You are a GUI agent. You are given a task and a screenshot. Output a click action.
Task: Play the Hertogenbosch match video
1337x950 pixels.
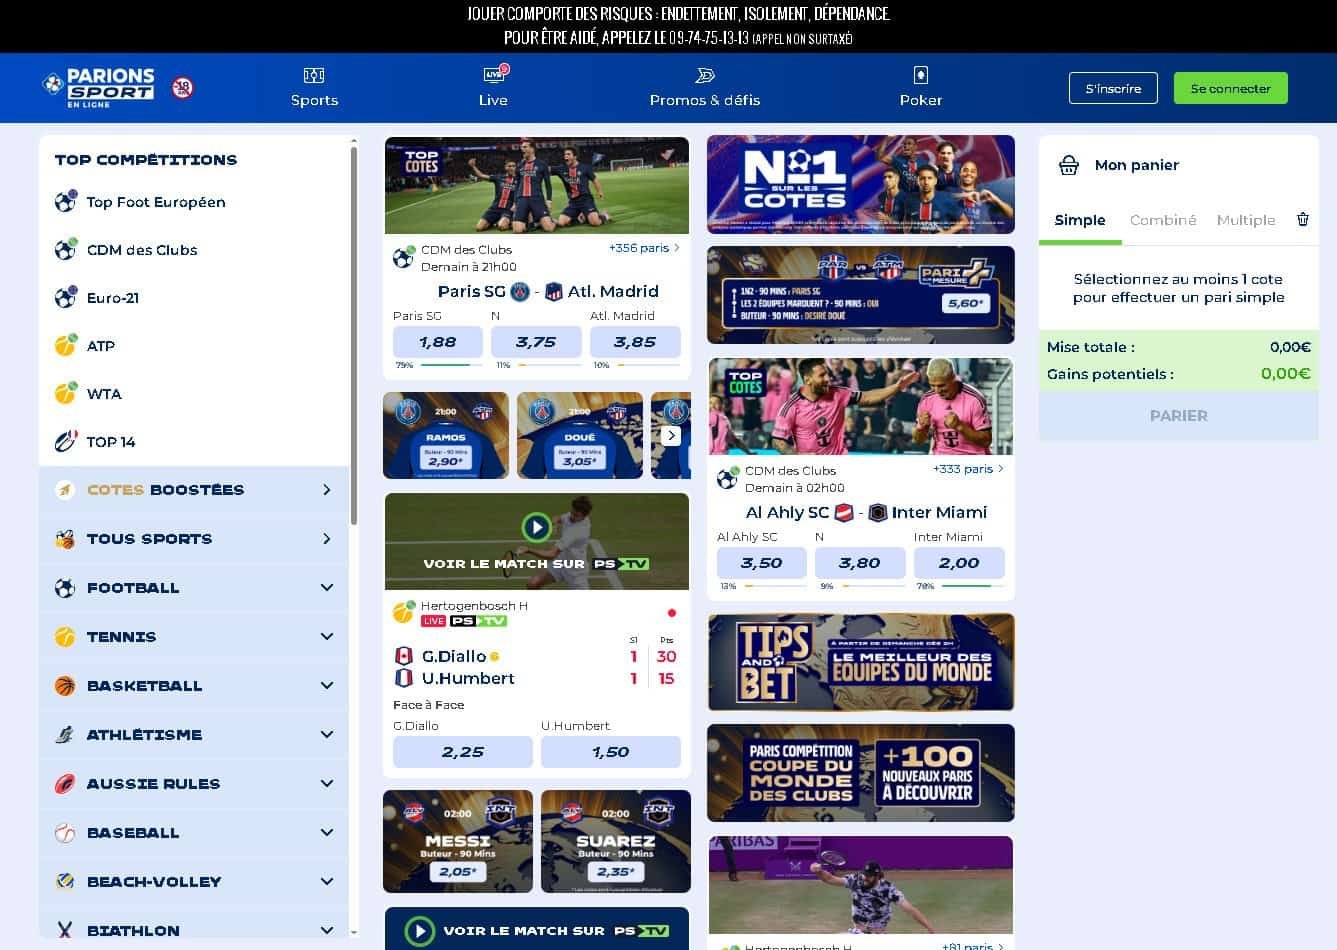click(x=537, y=526)
